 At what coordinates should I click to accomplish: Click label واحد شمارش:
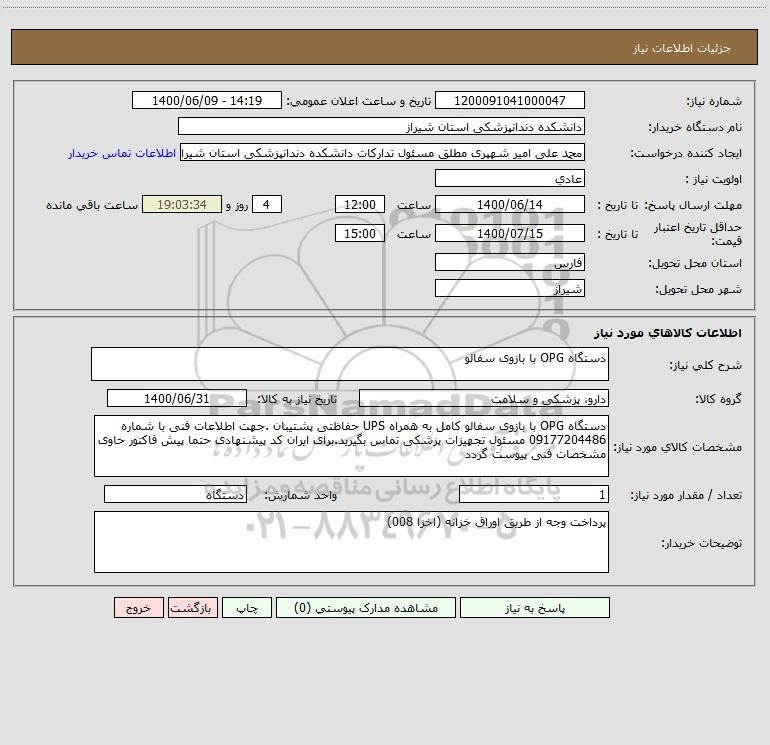301,496
